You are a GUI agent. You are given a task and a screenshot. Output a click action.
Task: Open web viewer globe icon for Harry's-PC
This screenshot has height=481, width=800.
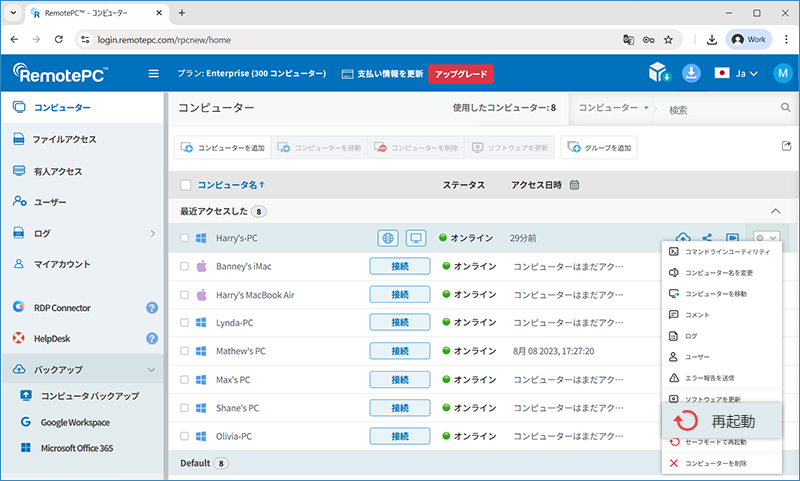[388, 238]
